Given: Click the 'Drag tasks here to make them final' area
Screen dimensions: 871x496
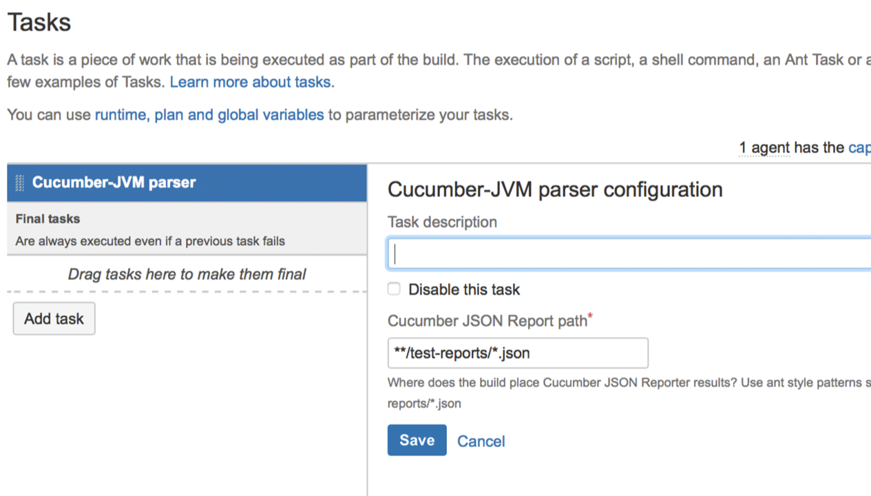Looking at the screenshot, I should [187, 274].
